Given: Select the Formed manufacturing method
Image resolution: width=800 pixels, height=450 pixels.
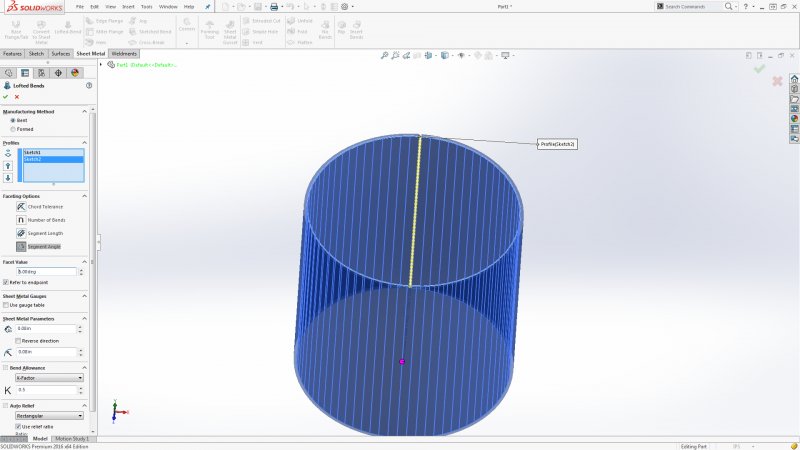Looking at the screenshot, I should pyautogui.click(x=12, y=129).
